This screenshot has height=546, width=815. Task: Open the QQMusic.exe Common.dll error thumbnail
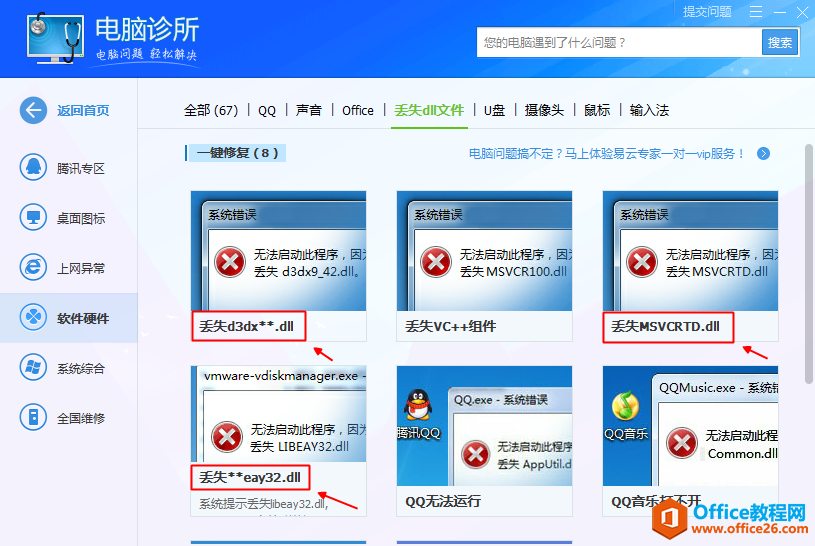pyautogui.click(x=690, y=426)
